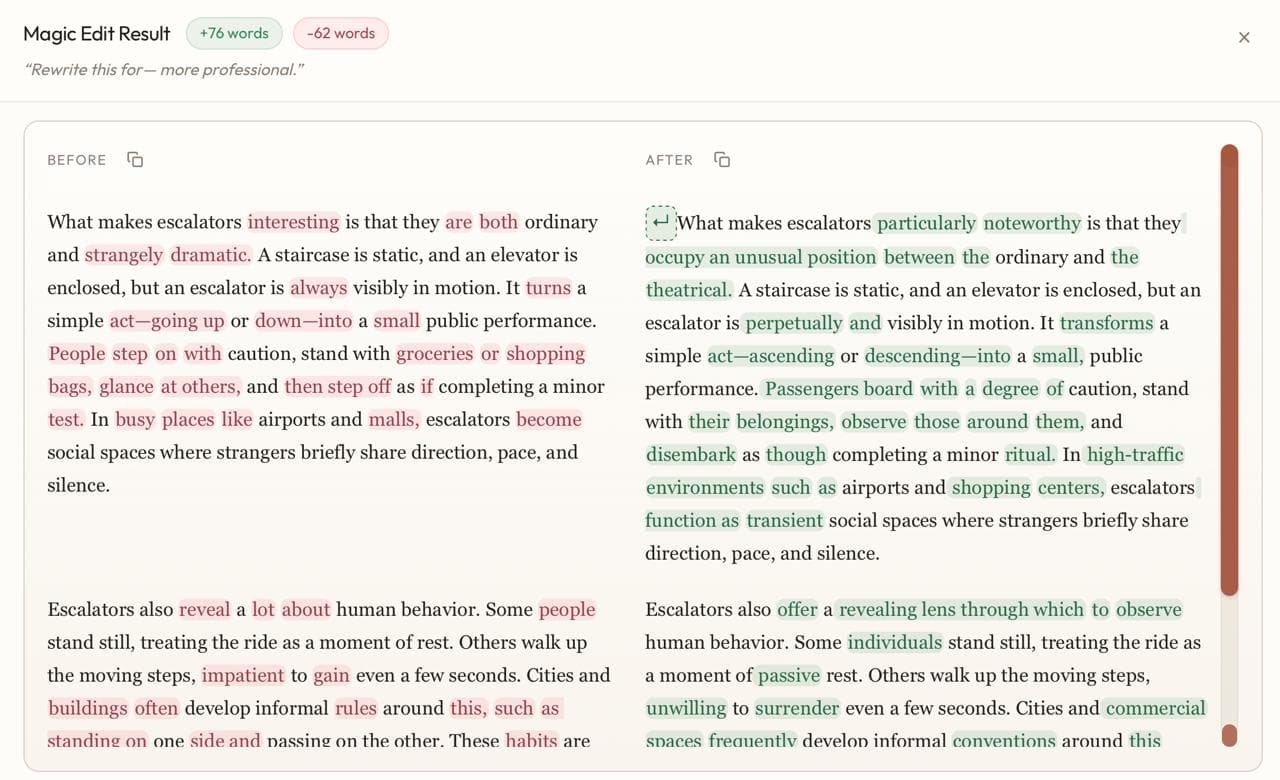1280x780 pixels.
Task: Select the added word "transforms"
Action: click(x=1106, y=323)
